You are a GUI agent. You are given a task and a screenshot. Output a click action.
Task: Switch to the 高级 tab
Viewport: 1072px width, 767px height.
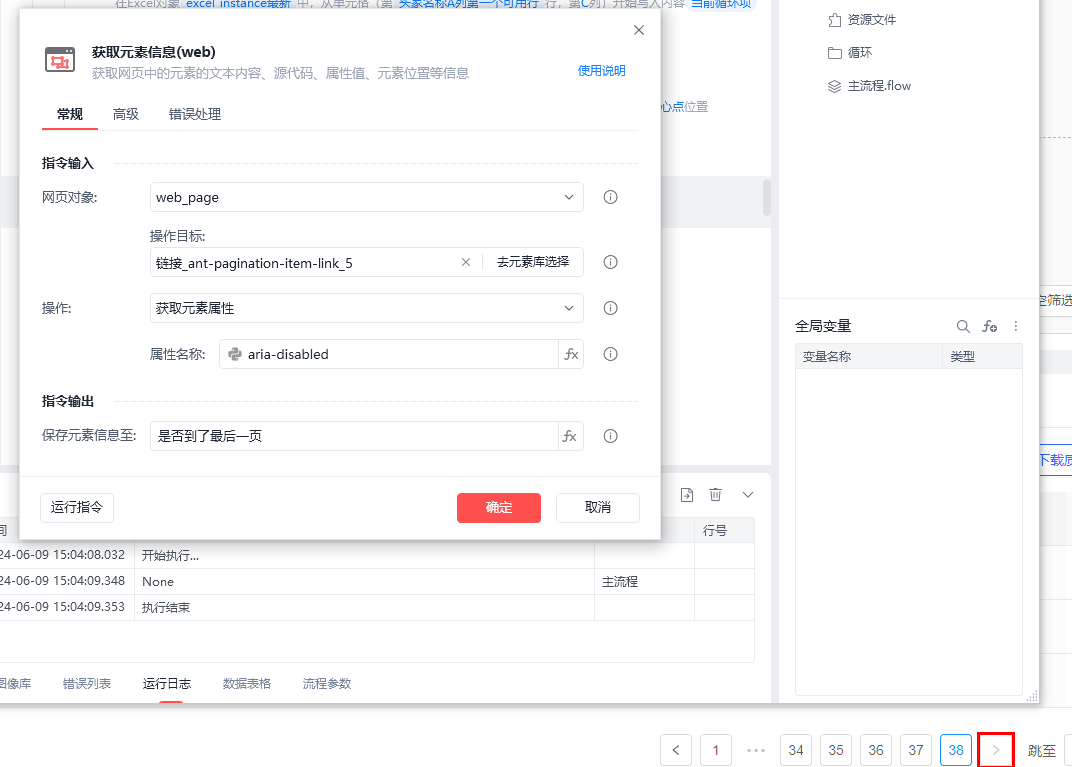coord(126,114)
